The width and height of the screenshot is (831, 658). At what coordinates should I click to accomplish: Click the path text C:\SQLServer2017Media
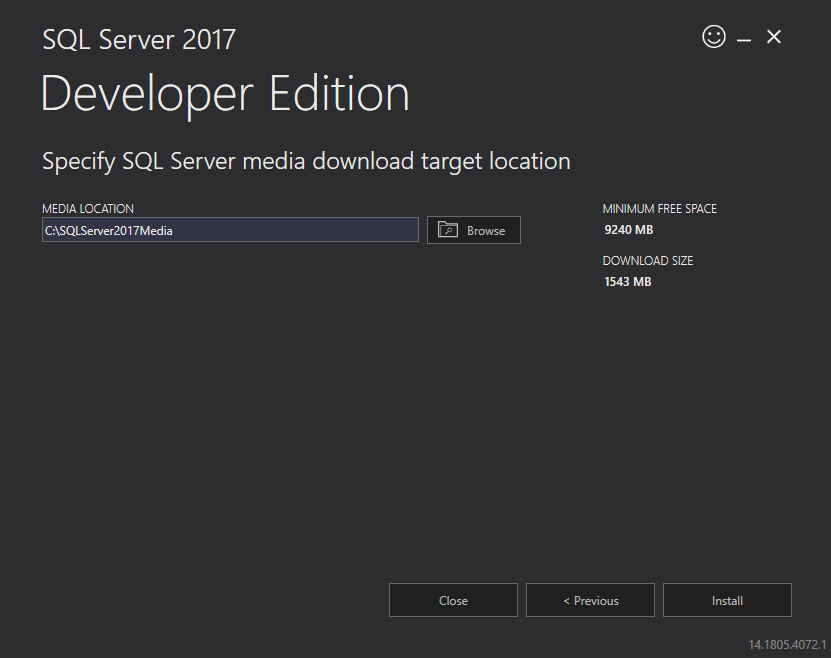coord(110,229)
